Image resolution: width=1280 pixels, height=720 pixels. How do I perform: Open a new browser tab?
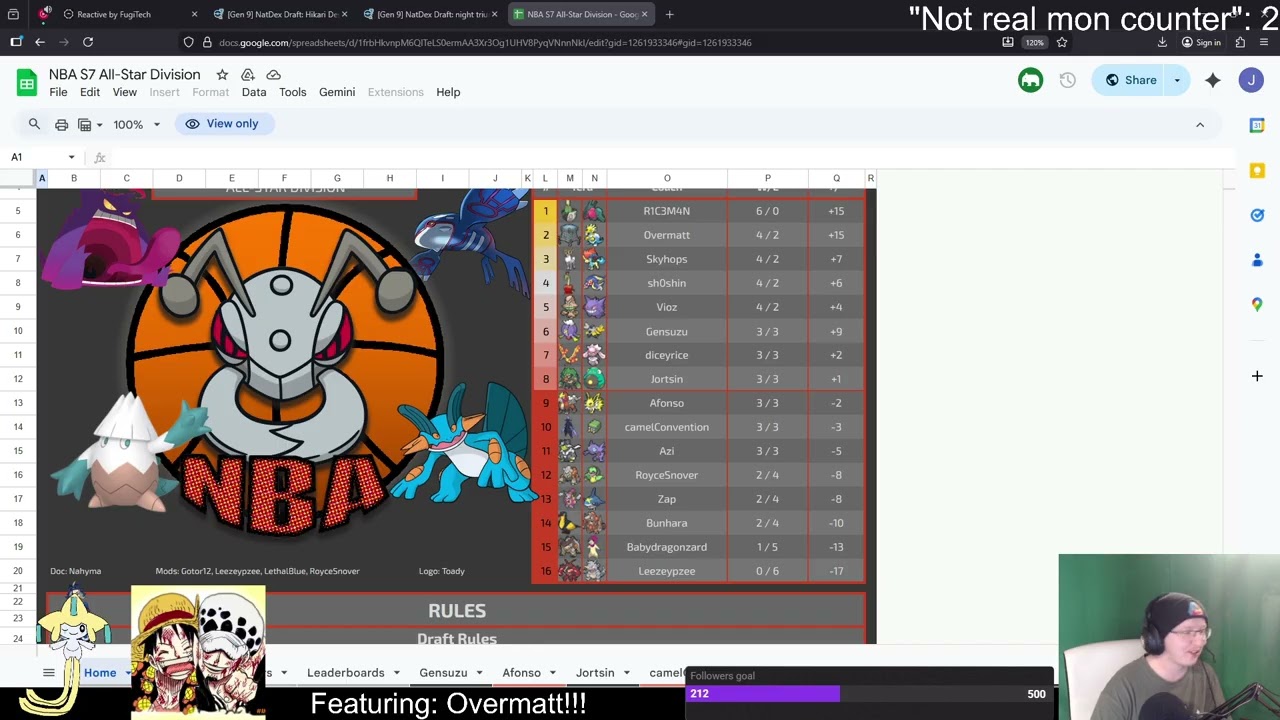point(669,14)
